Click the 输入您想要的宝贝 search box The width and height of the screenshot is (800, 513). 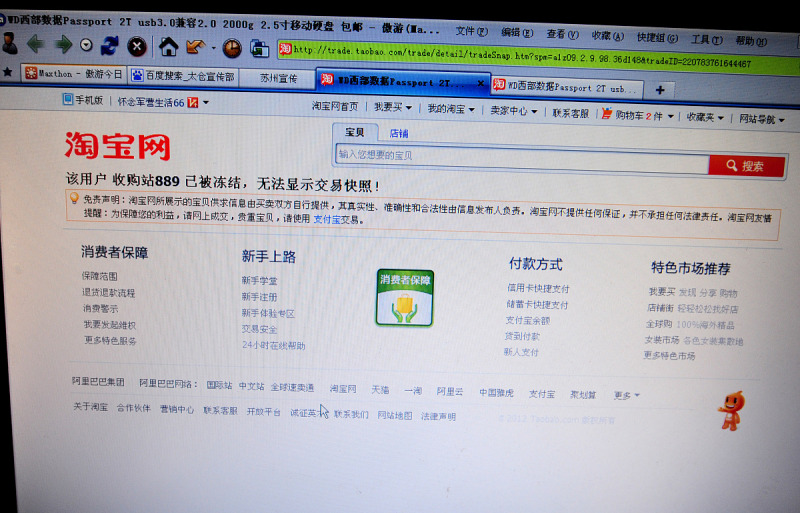coord(521,159)
